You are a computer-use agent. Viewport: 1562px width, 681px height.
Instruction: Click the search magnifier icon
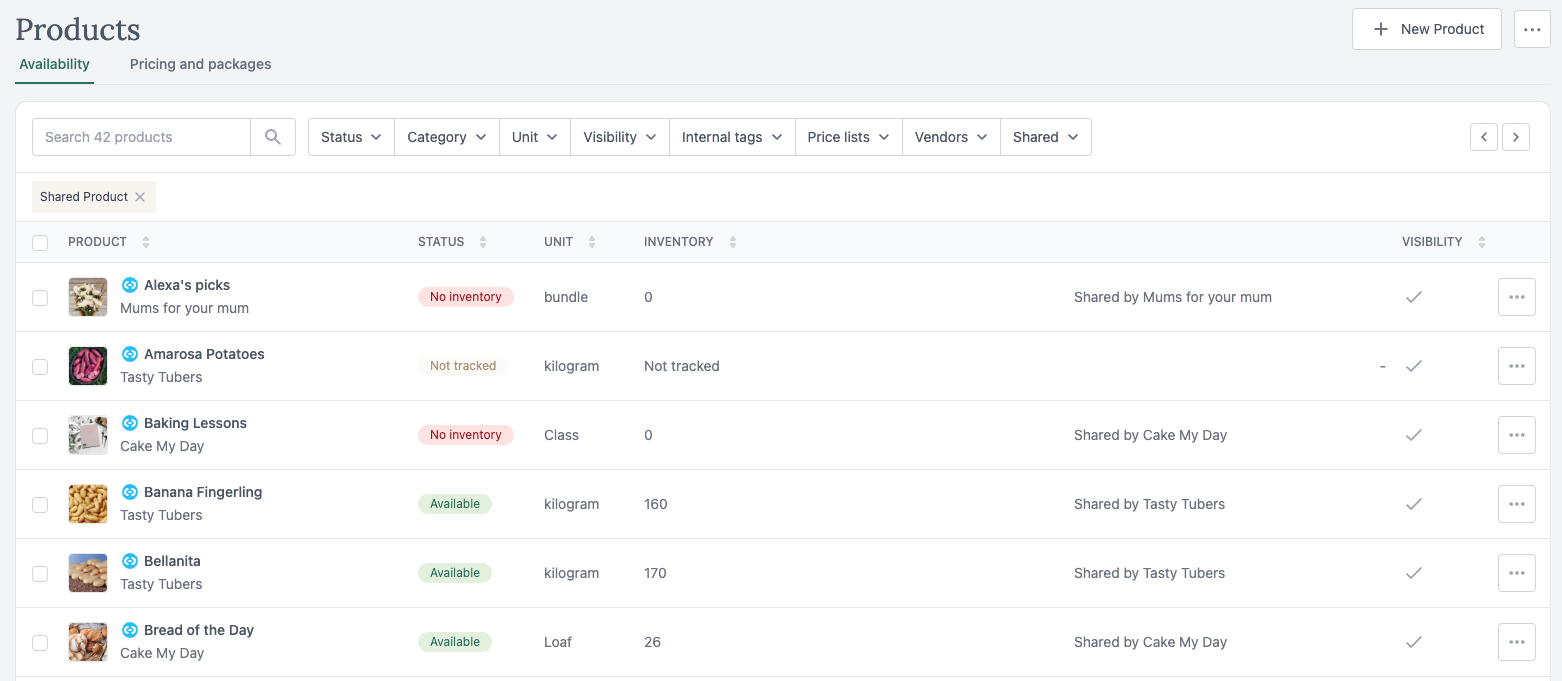click(273, 137)
